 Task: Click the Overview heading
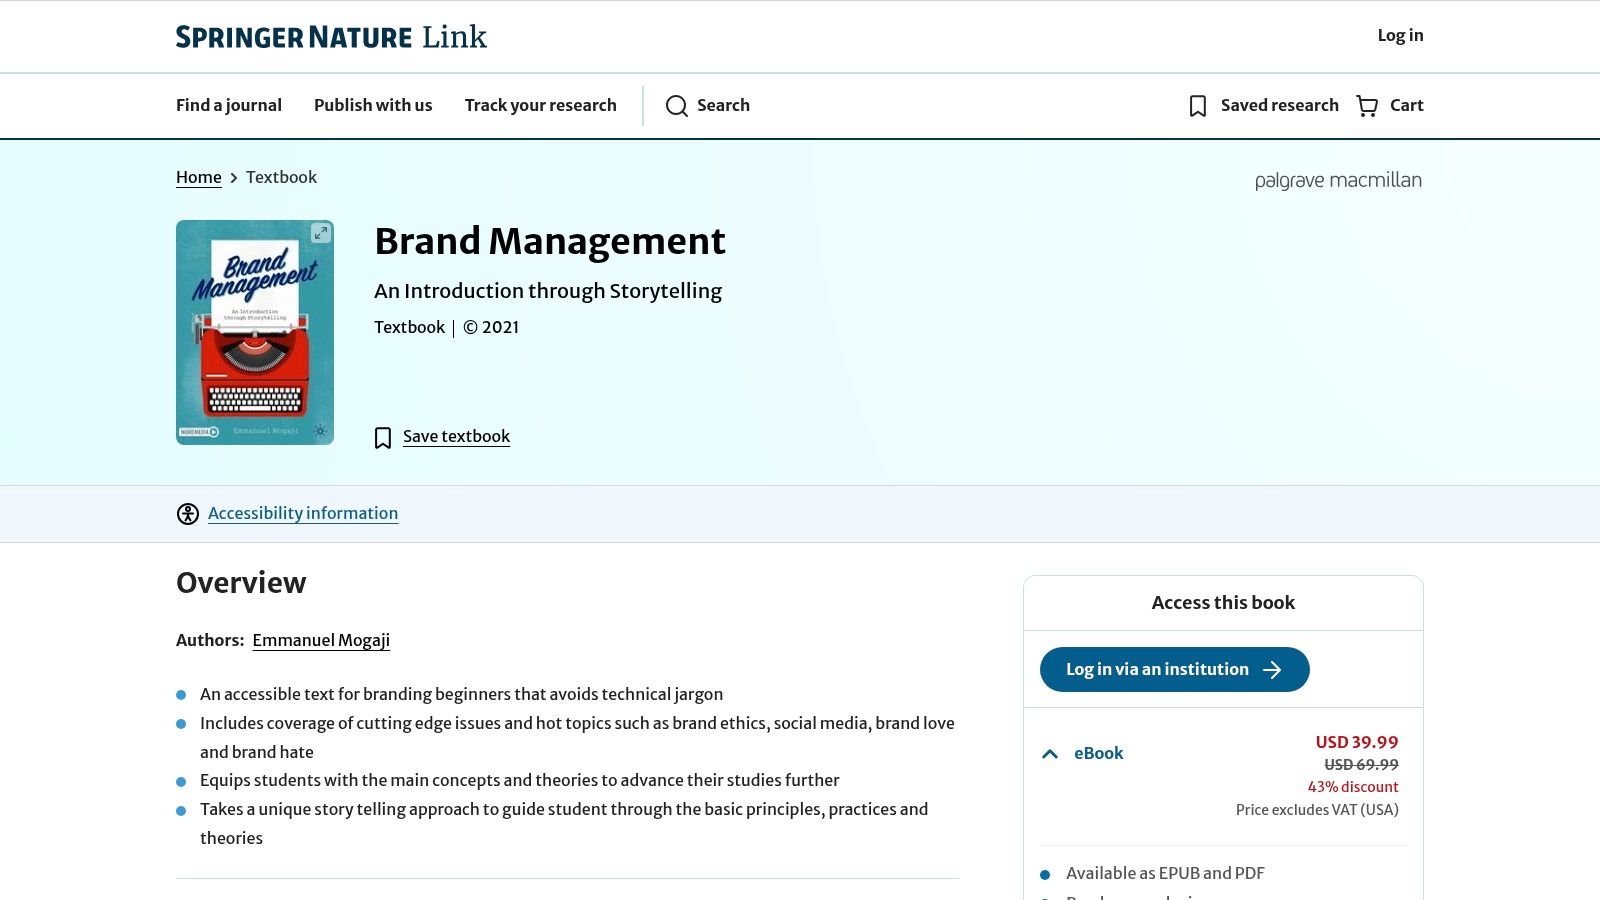click(x=241, y=583)
